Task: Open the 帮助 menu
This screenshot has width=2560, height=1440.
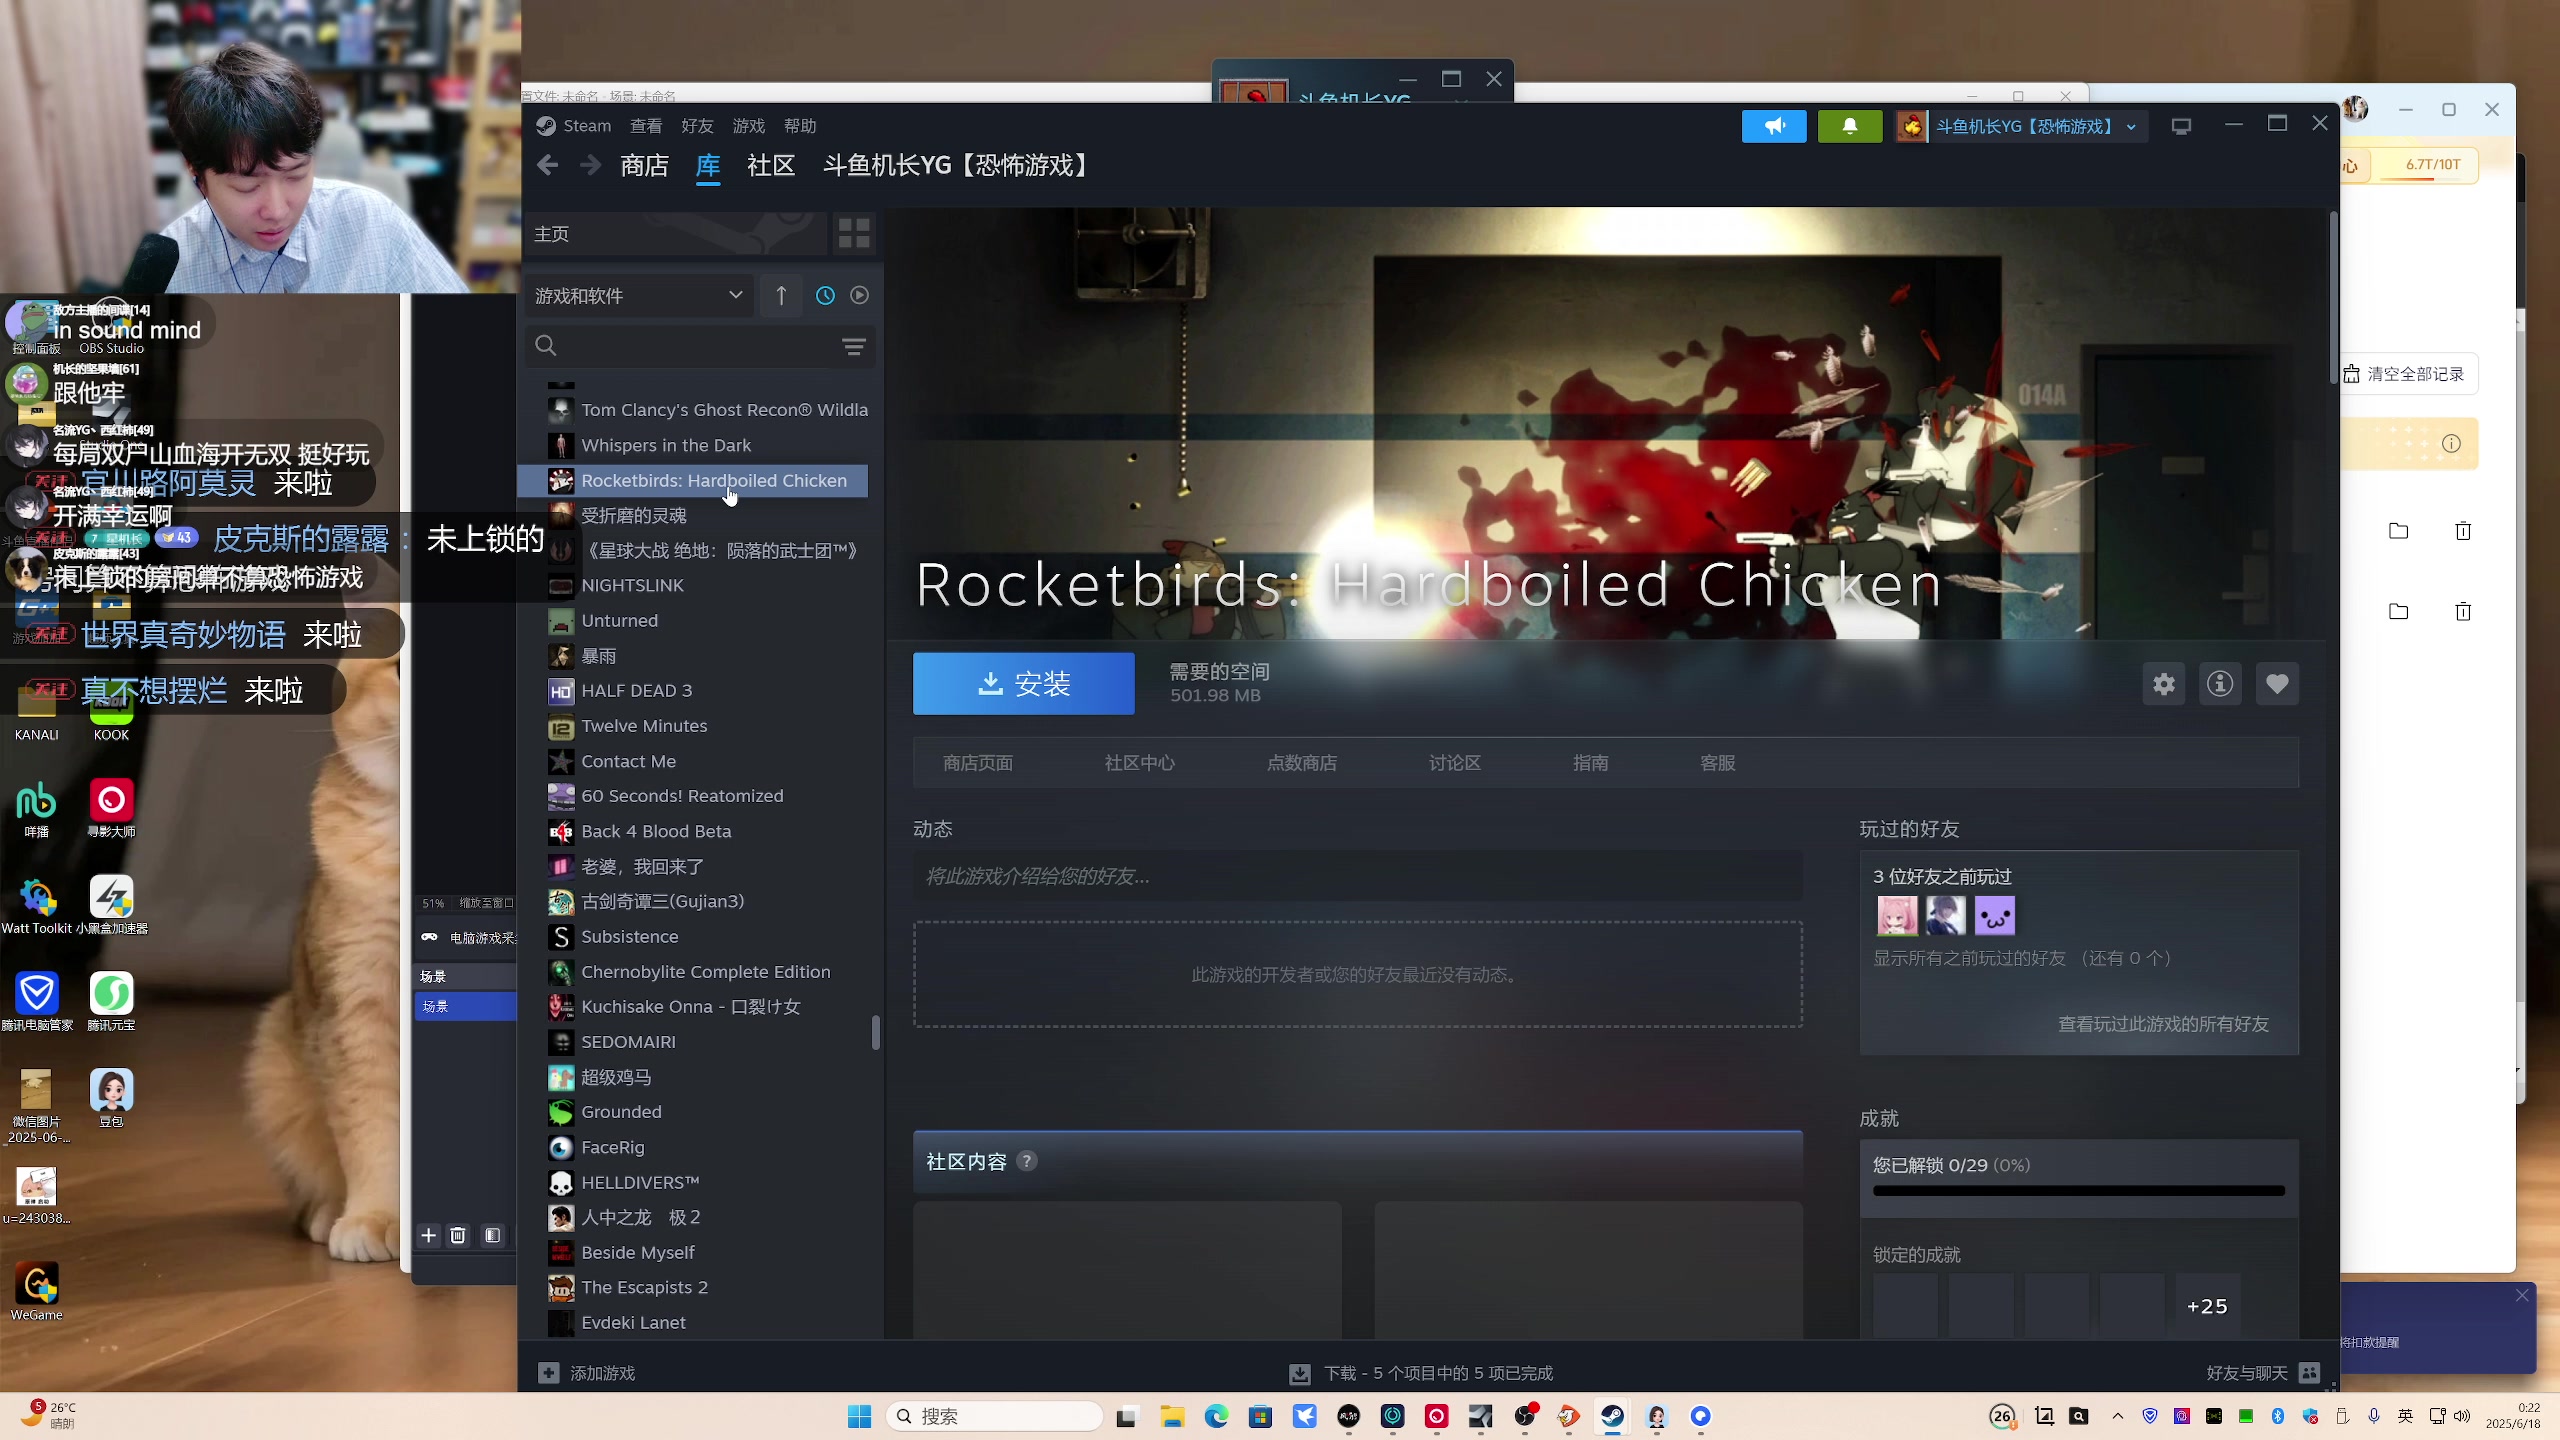Action: click(x=800, y=126)
